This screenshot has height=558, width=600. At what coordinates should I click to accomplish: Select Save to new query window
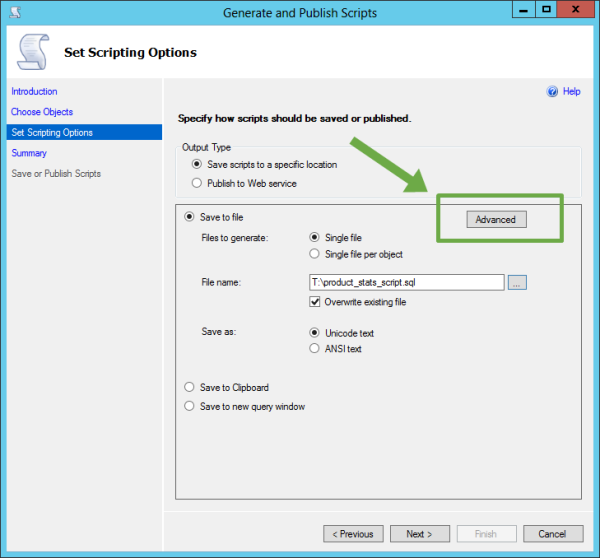(190, 406)
